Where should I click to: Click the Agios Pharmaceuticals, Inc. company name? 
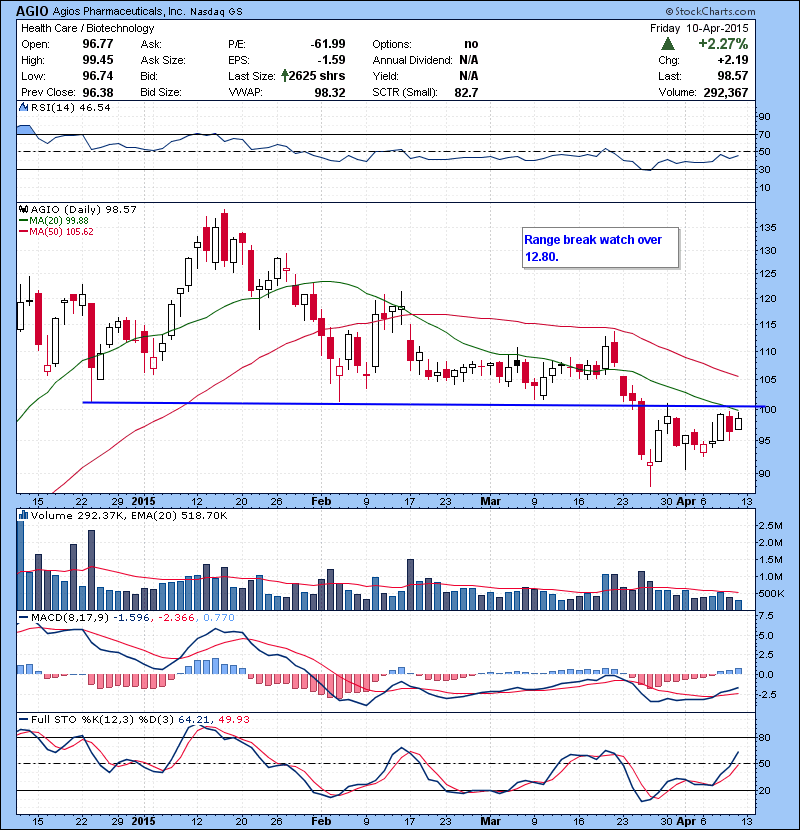point(118,11)
